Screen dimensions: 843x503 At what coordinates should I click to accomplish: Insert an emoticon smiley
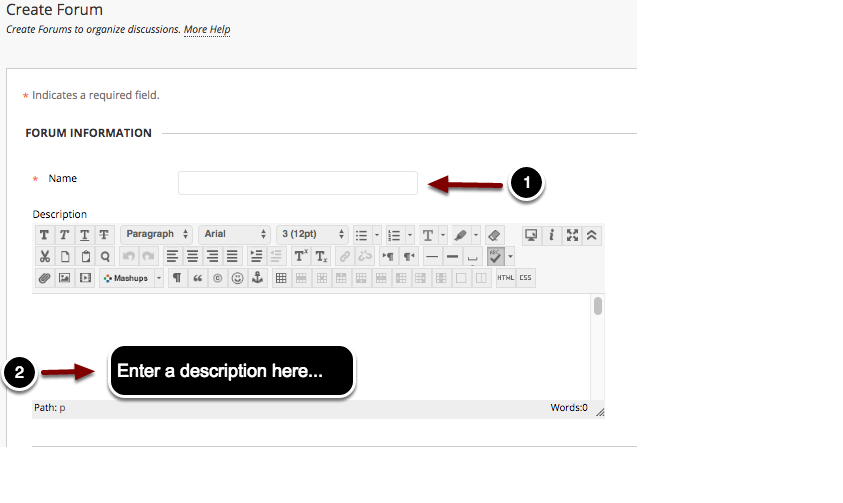click(238, 278)
